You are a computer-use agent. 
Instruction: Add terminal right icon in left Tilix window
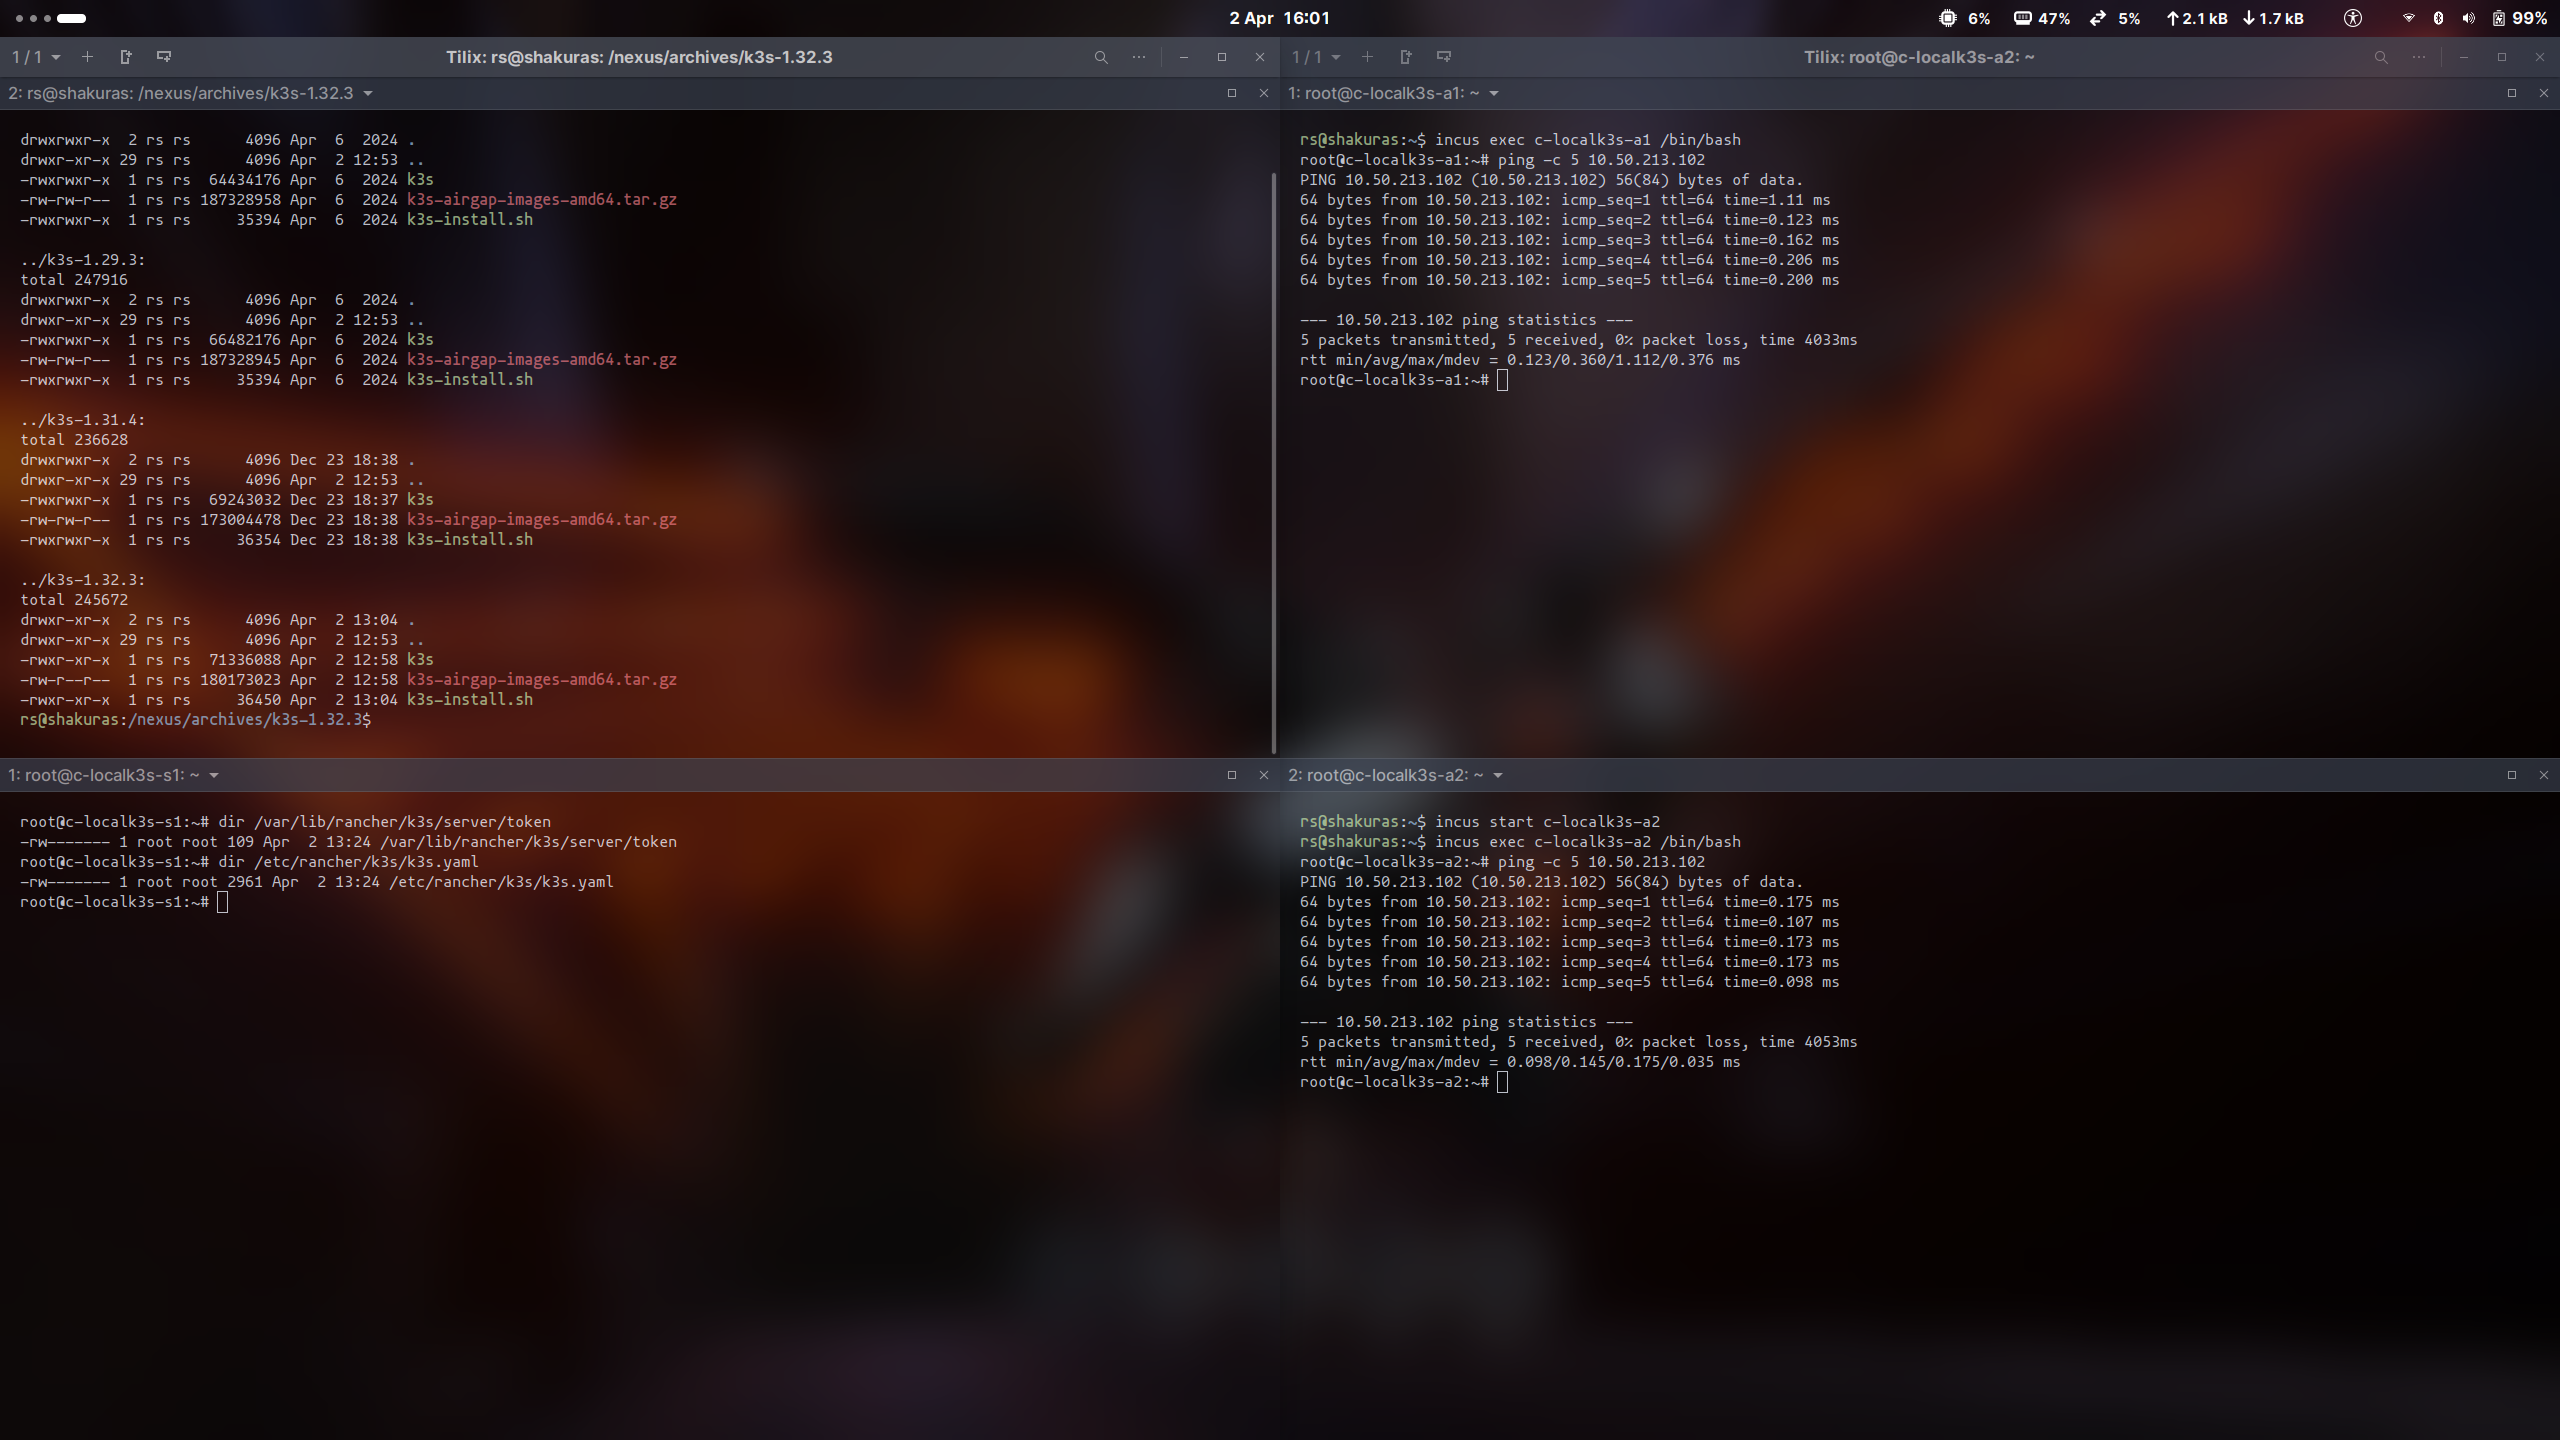[126, 57]
